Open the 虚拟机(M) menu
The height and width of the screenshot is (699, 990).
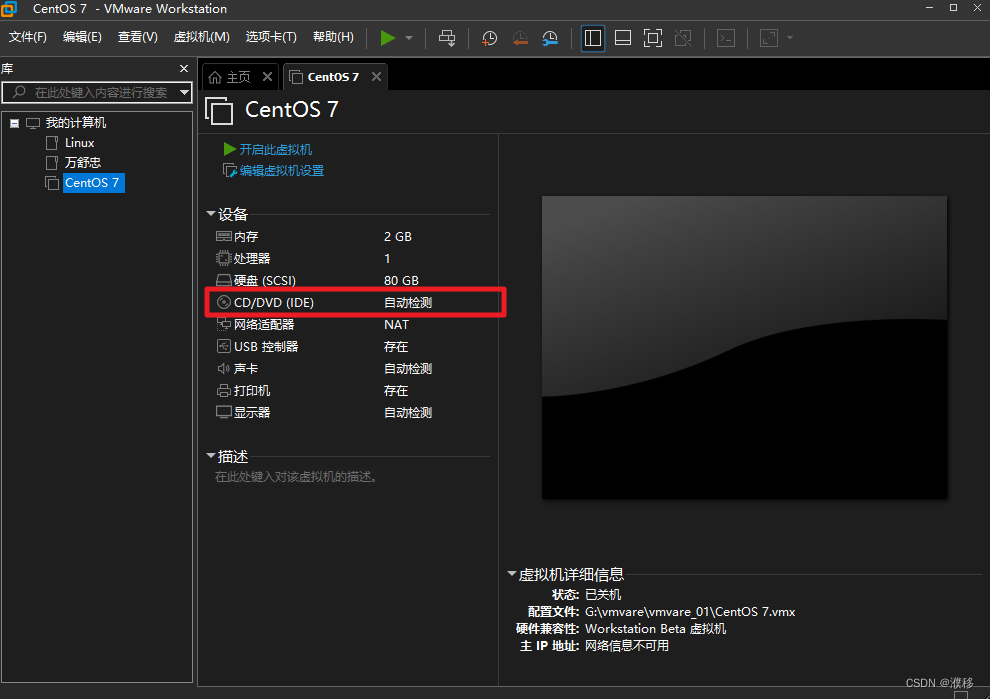point(201,37)
